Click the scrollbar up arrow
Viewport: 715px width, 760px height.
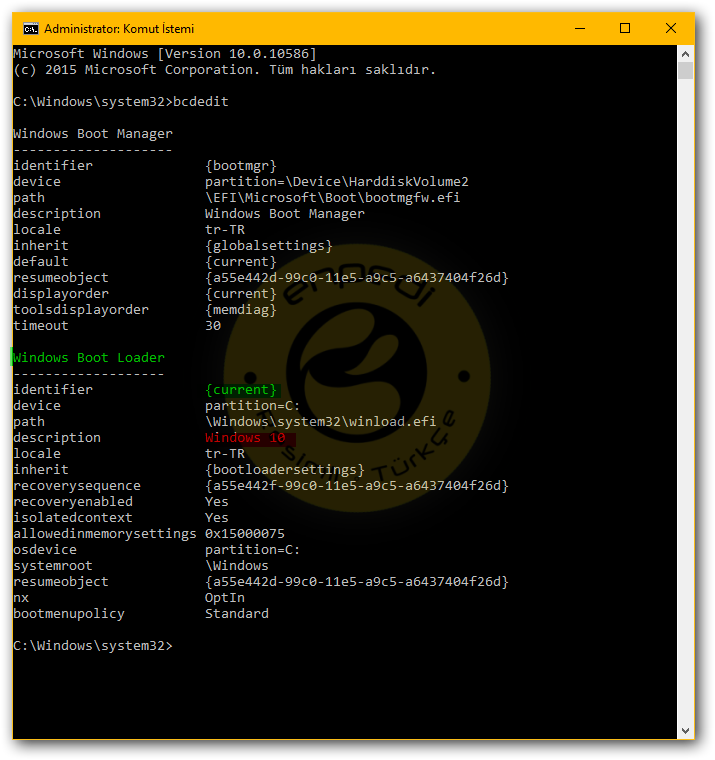click(685, 53)
